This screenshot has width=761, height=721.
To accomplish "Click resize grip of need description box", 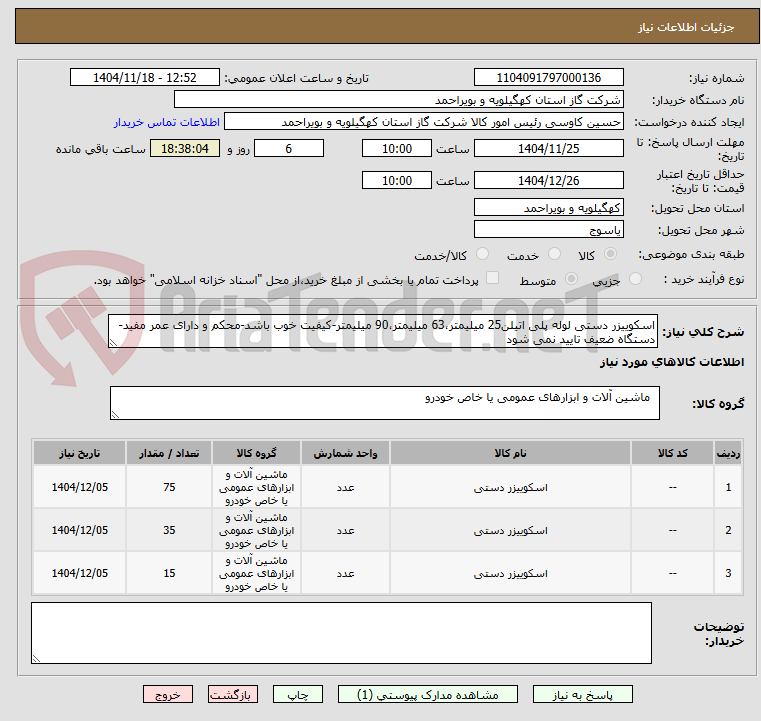I will 114,343.
